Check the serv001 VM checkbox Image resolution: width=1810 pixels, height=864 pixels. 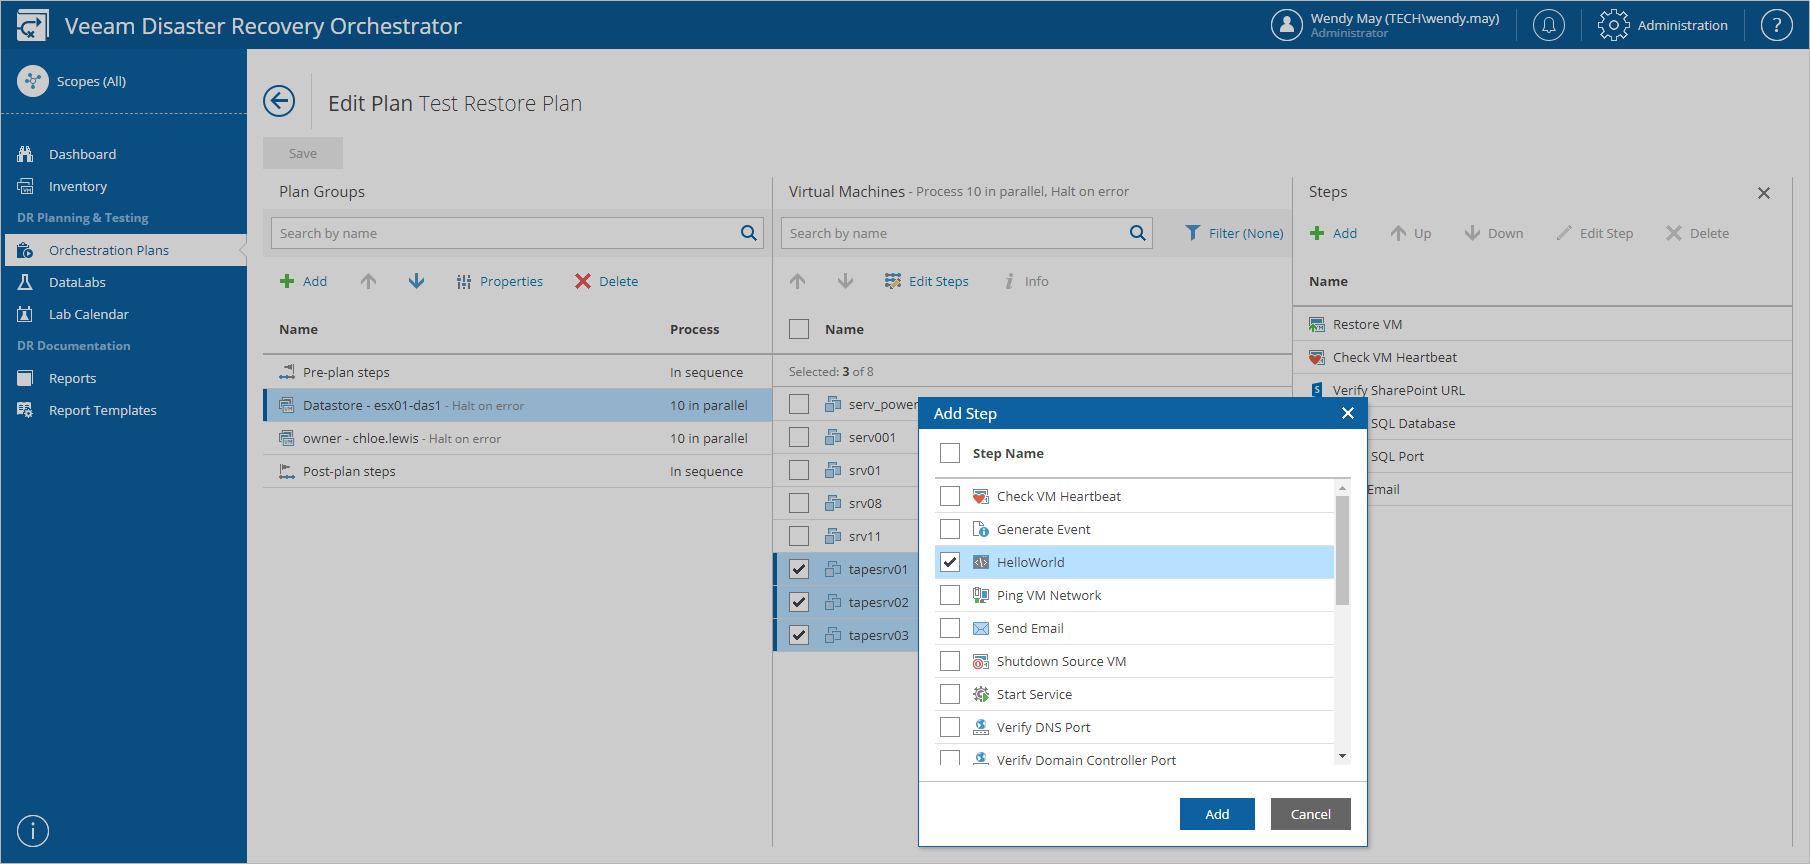tap(799, 437)
